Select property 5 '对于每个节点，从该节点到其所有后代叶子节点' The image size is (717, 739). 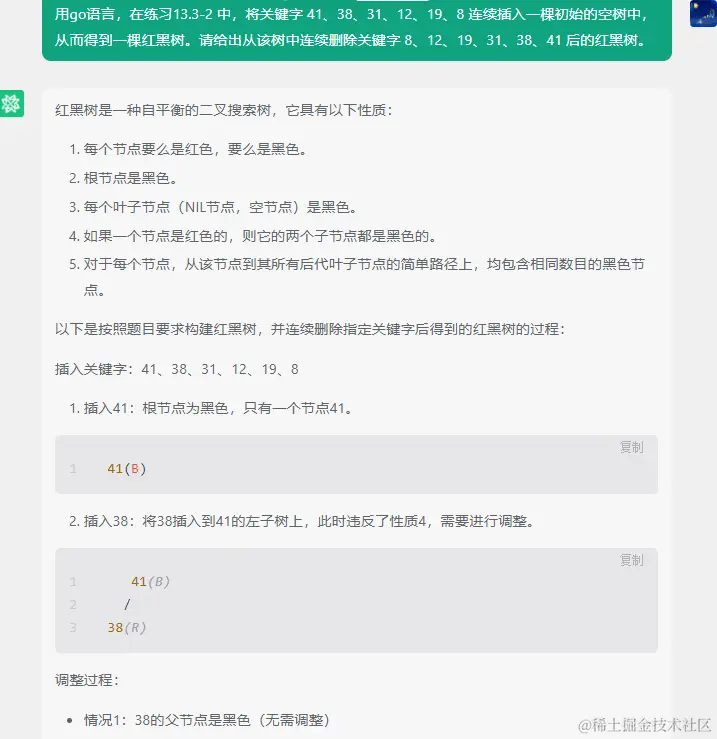tap(277, 264)
